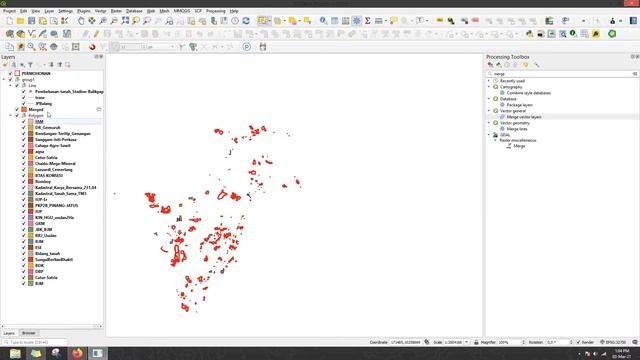The image size is (640, 360).
Task: Toggle the Render checkbox in status bar
Action: coord(579,342)
